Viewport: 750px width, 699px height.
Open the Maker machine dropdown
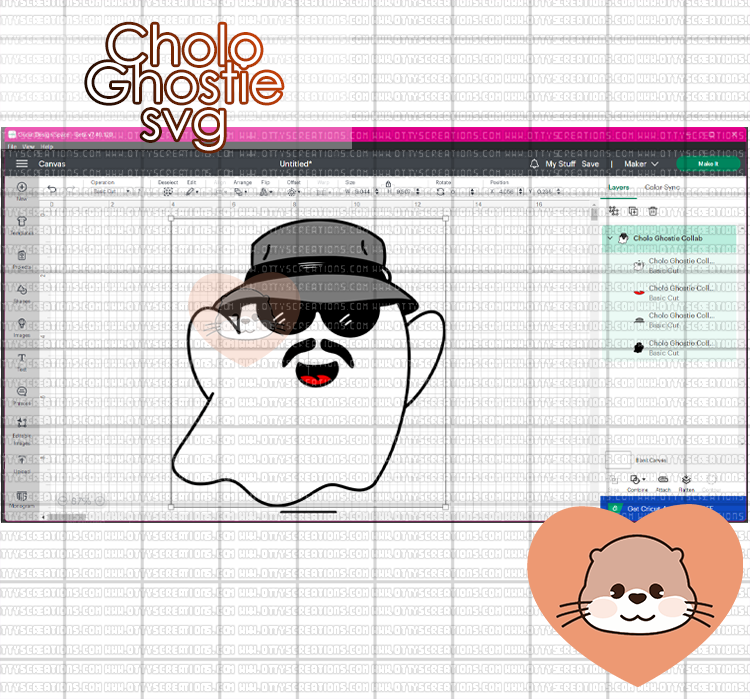click(x=641, y=163)
